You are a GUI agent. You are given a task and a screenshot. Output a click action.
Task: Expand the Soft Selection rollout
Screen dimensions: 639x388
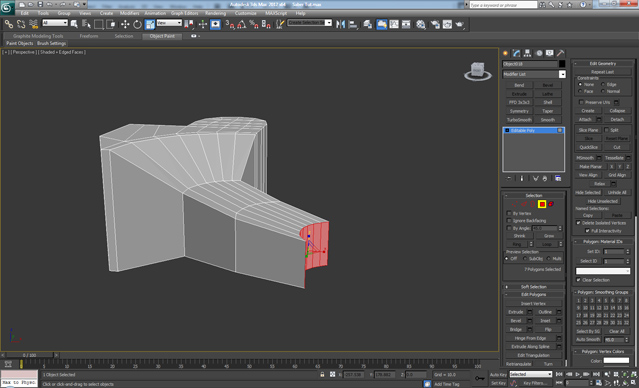[x=533, y=287]
